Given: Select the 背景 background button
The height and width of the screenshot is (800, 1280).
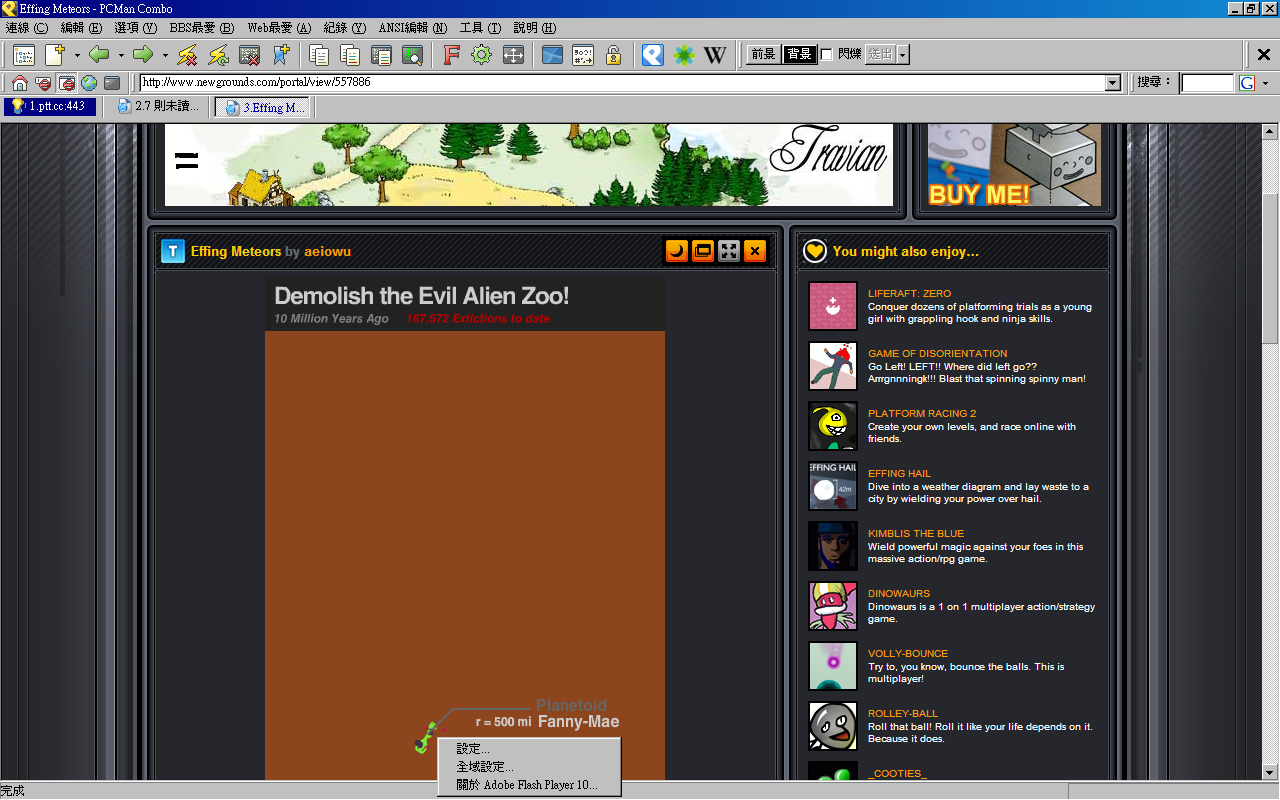Looking at the screenshot, I should pos(799,55).
